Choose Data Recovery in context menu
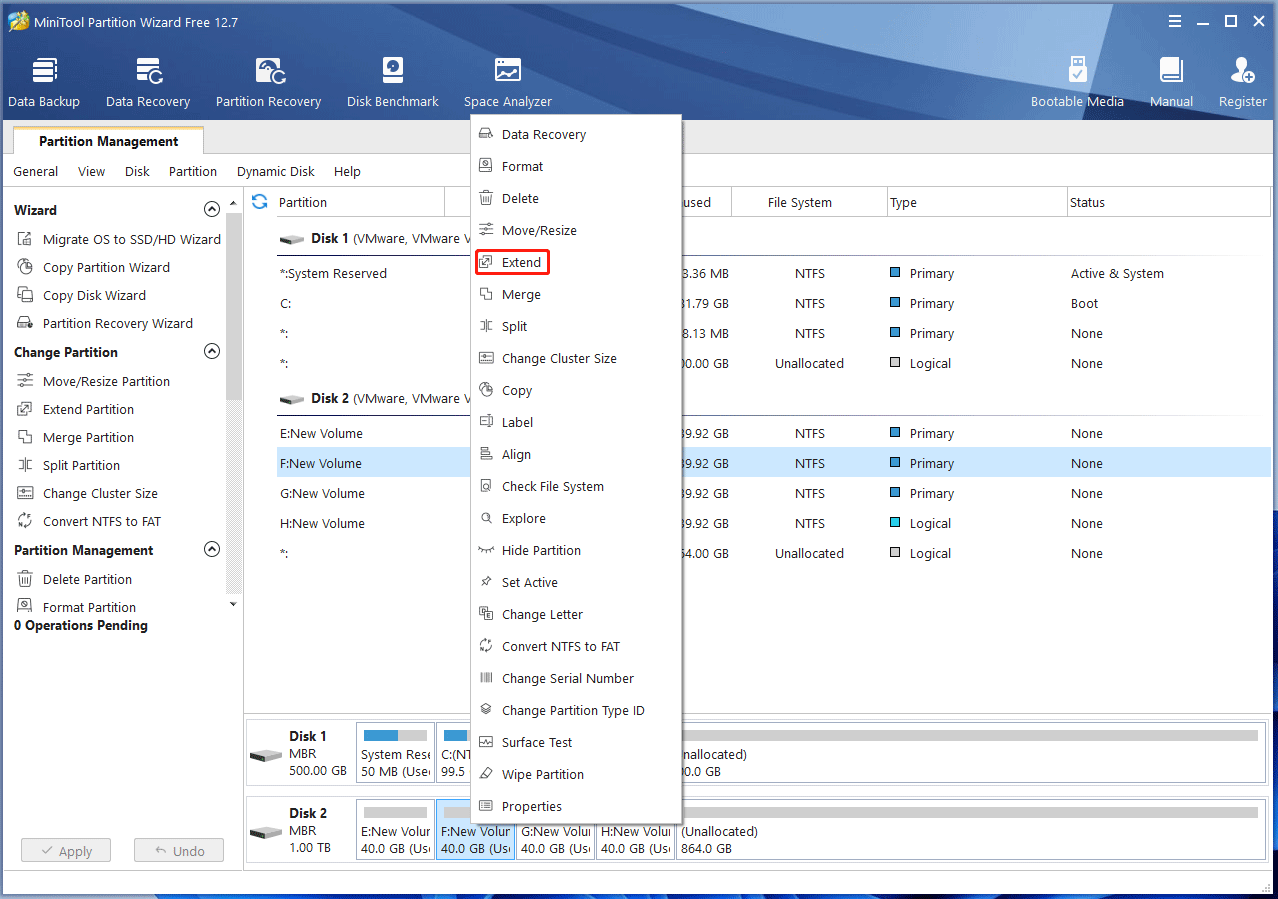 [x=576, y=134]
